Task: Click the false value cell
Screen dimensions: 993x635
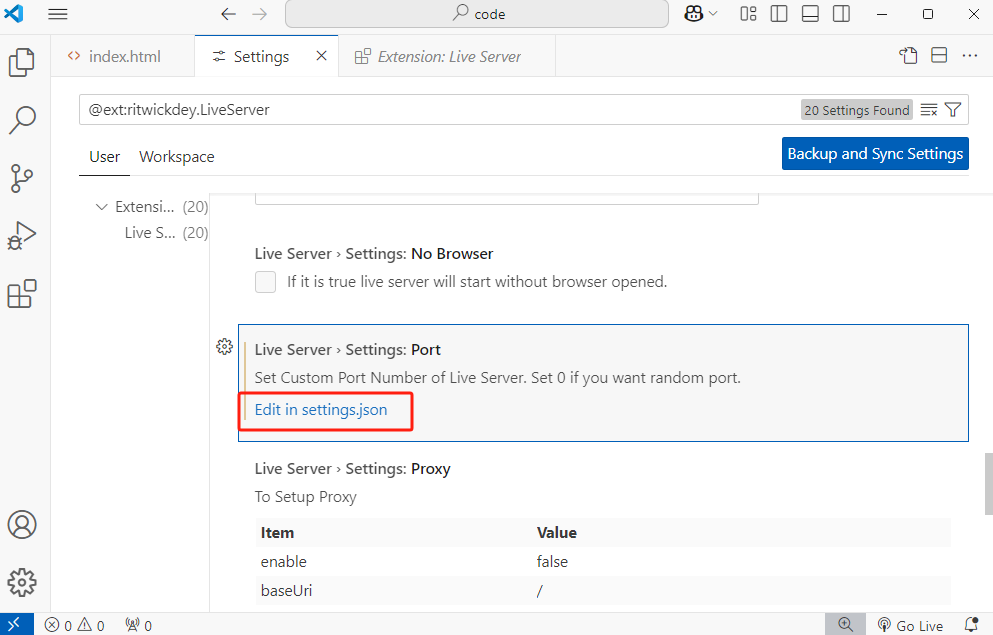Action: pyautogui.click(x=552, y=562)
